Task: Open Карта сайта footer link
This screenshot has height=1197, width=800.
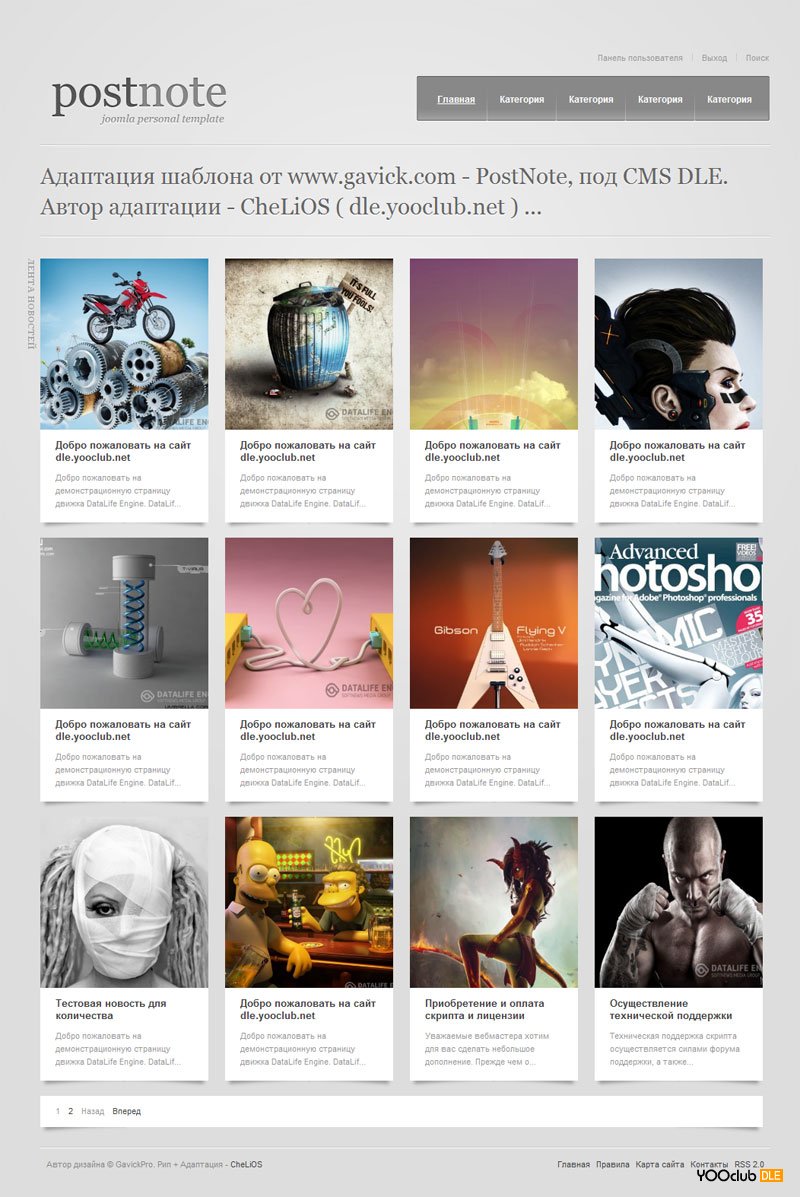Action: (x=660, y=1164)
